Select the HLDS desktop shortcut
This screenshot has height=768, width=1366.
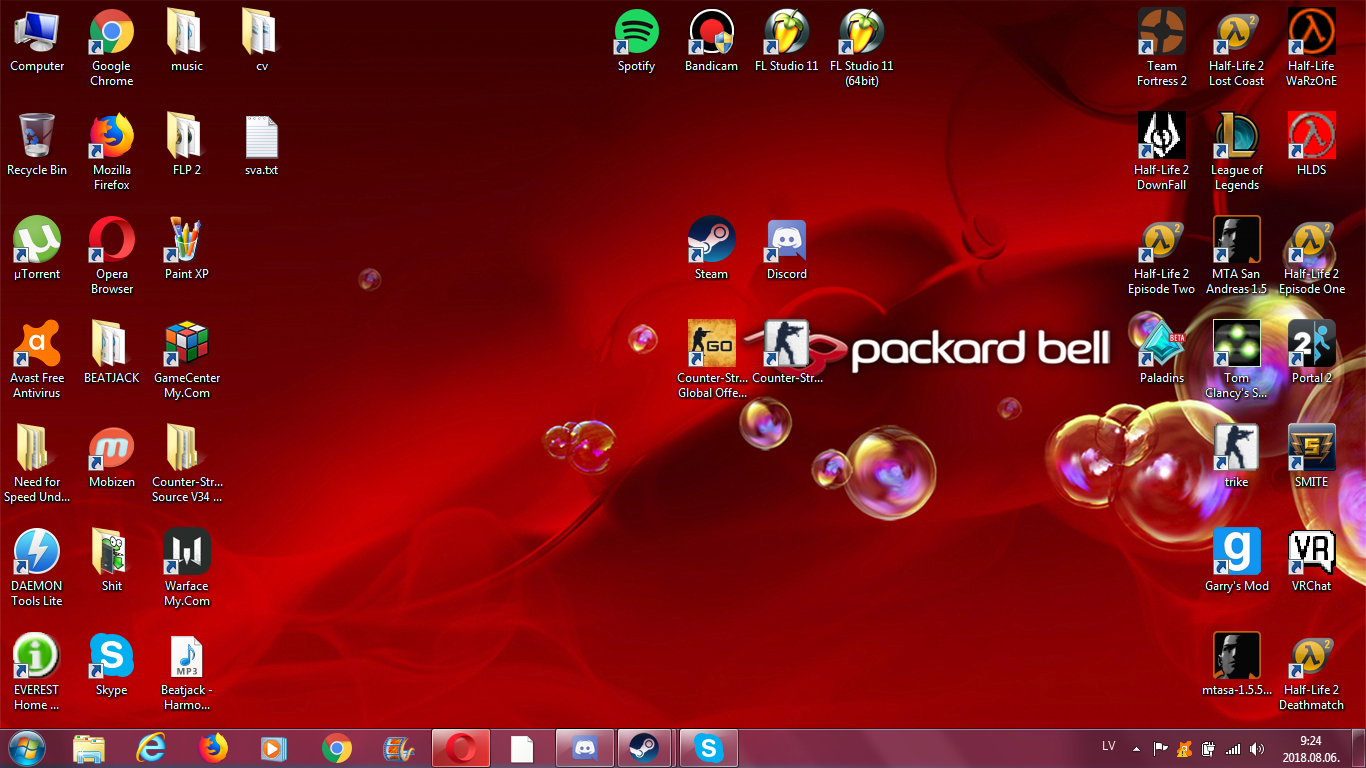tap(1312, 145)
